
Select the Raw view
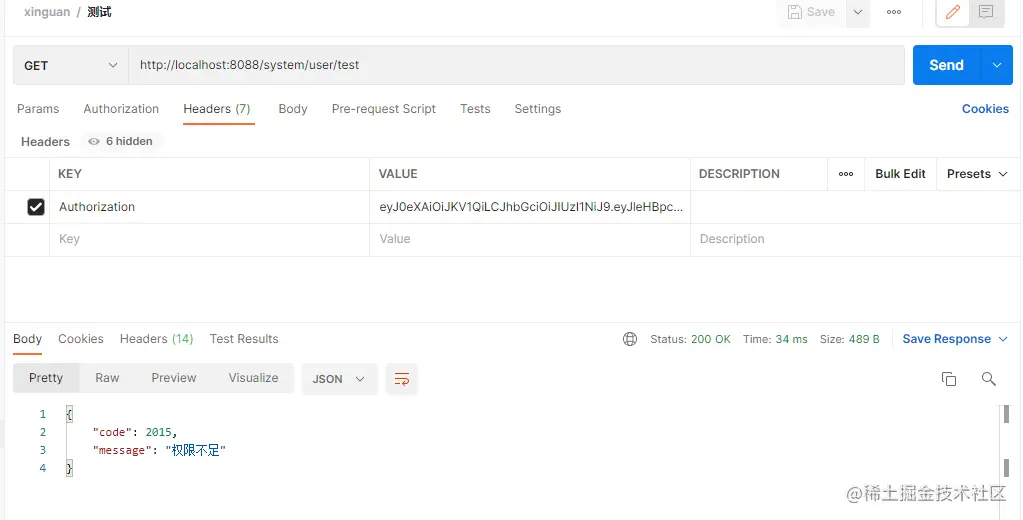107,378
